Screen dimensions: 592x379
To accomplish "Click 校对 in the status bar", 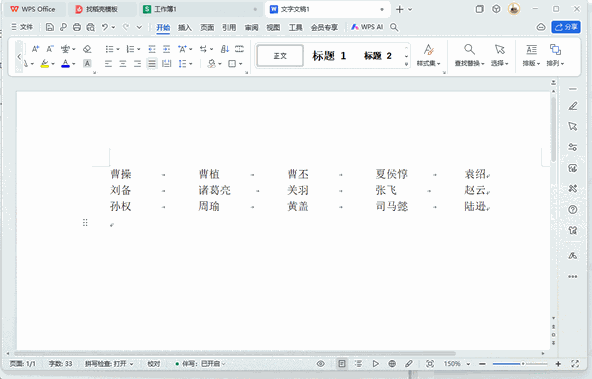I will point(154,364).
